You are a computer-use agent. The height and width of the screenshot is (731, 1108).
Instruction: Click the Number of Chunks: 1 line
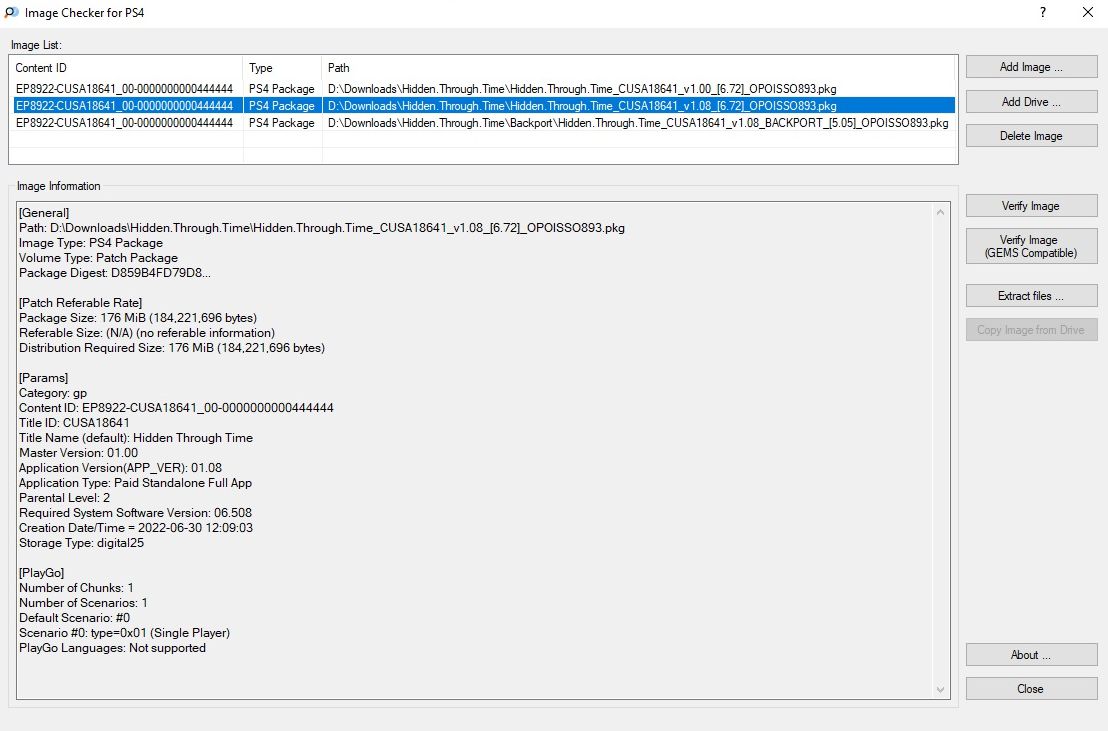click(x=76, y=588)
